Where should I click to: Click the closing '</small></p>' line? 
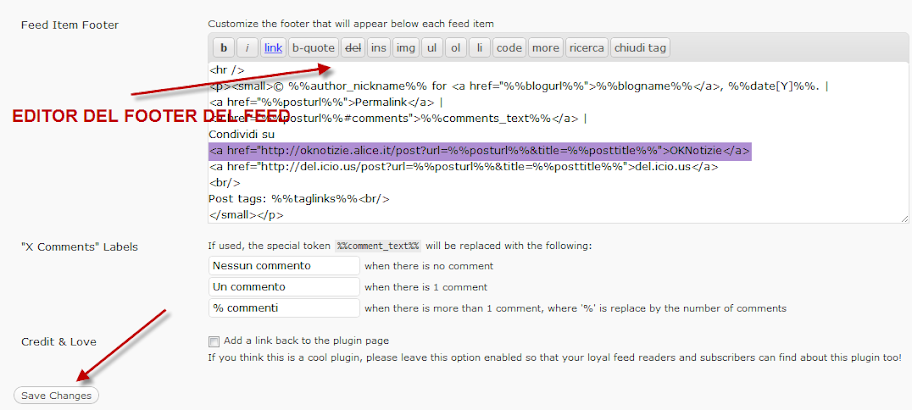point(246,215)
